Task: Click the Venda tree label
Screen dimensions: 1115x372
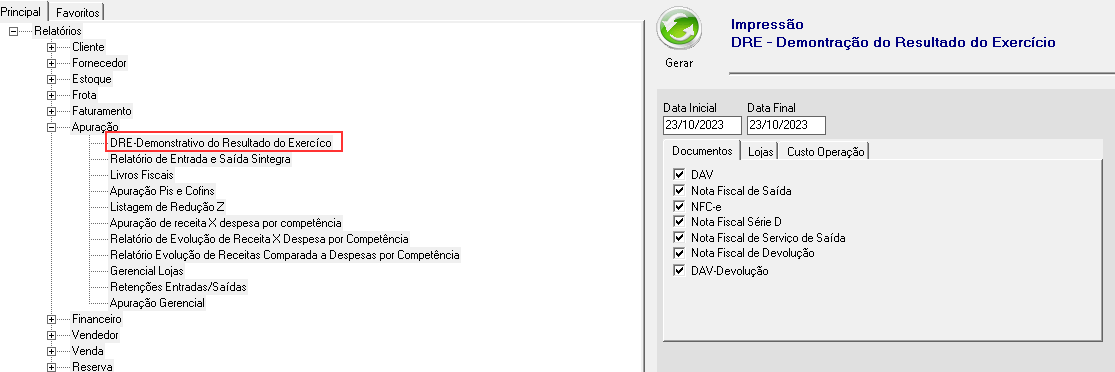Action: 87,351
